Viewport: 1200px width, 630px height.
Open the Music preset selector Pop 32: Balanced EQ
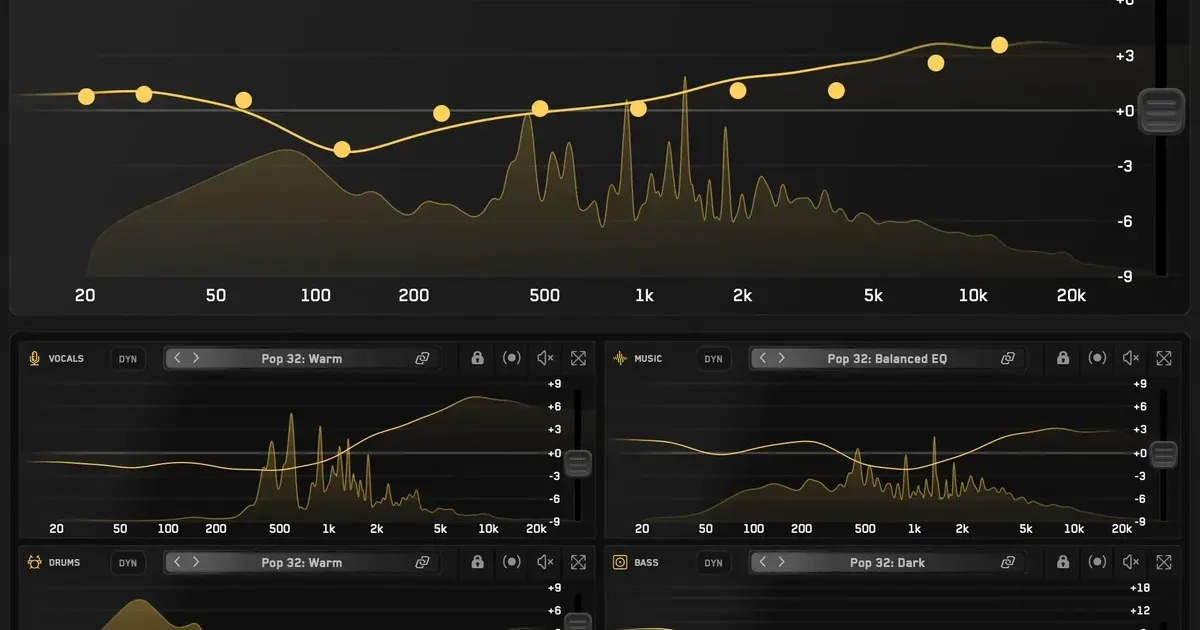coord(887,358)
